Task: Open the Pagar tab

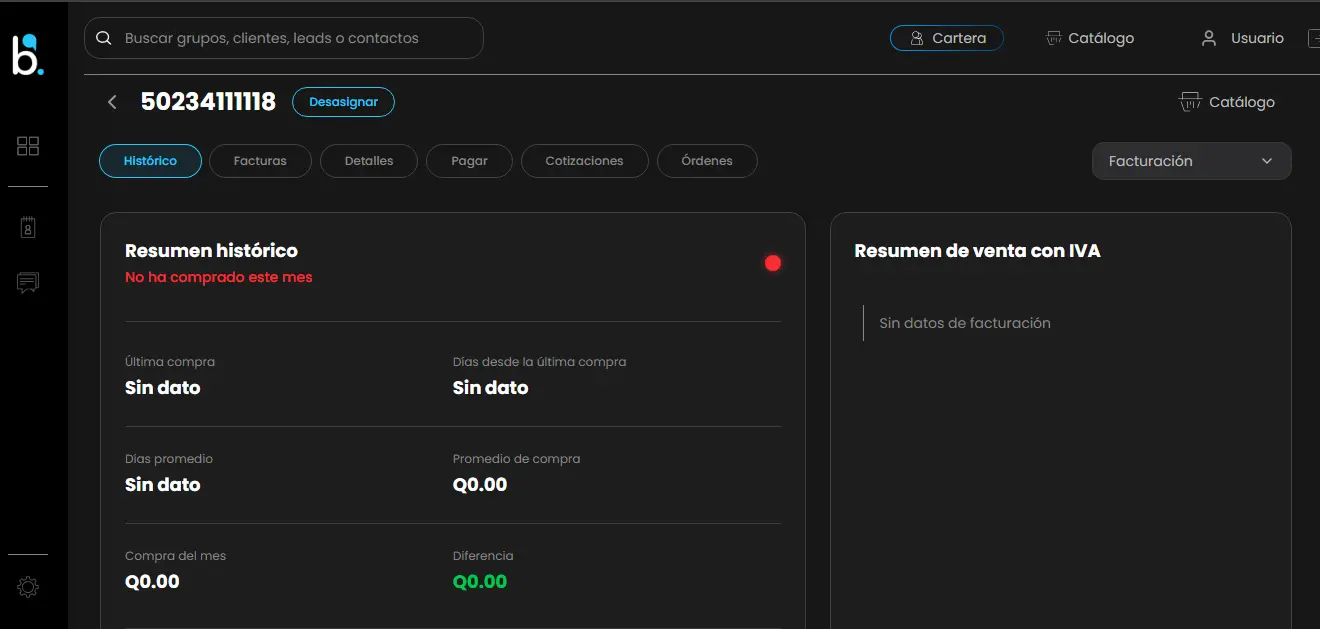Action: tap(469, 161)
